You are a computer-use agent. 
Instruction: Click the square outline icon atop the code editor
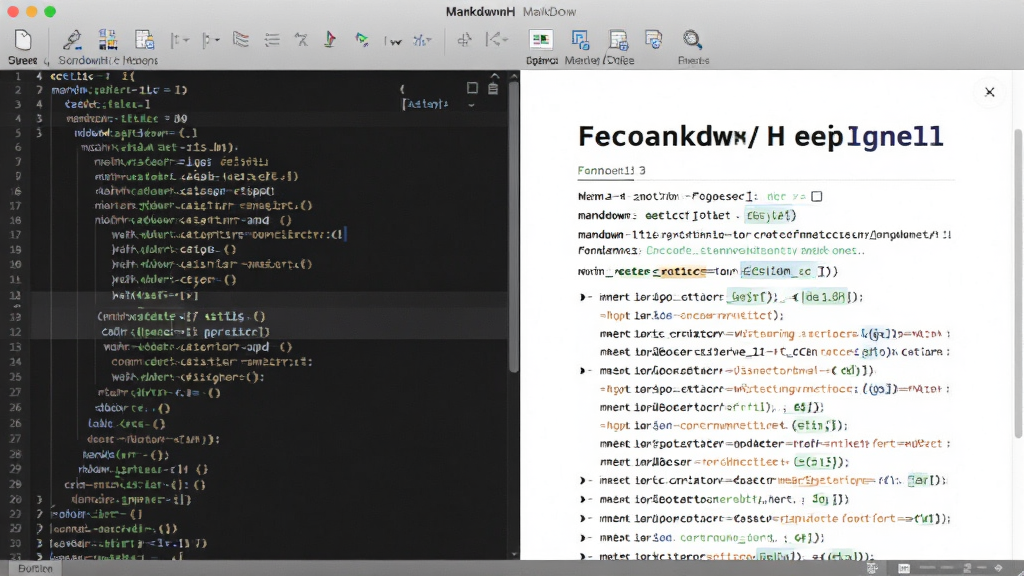click(472, 88)
